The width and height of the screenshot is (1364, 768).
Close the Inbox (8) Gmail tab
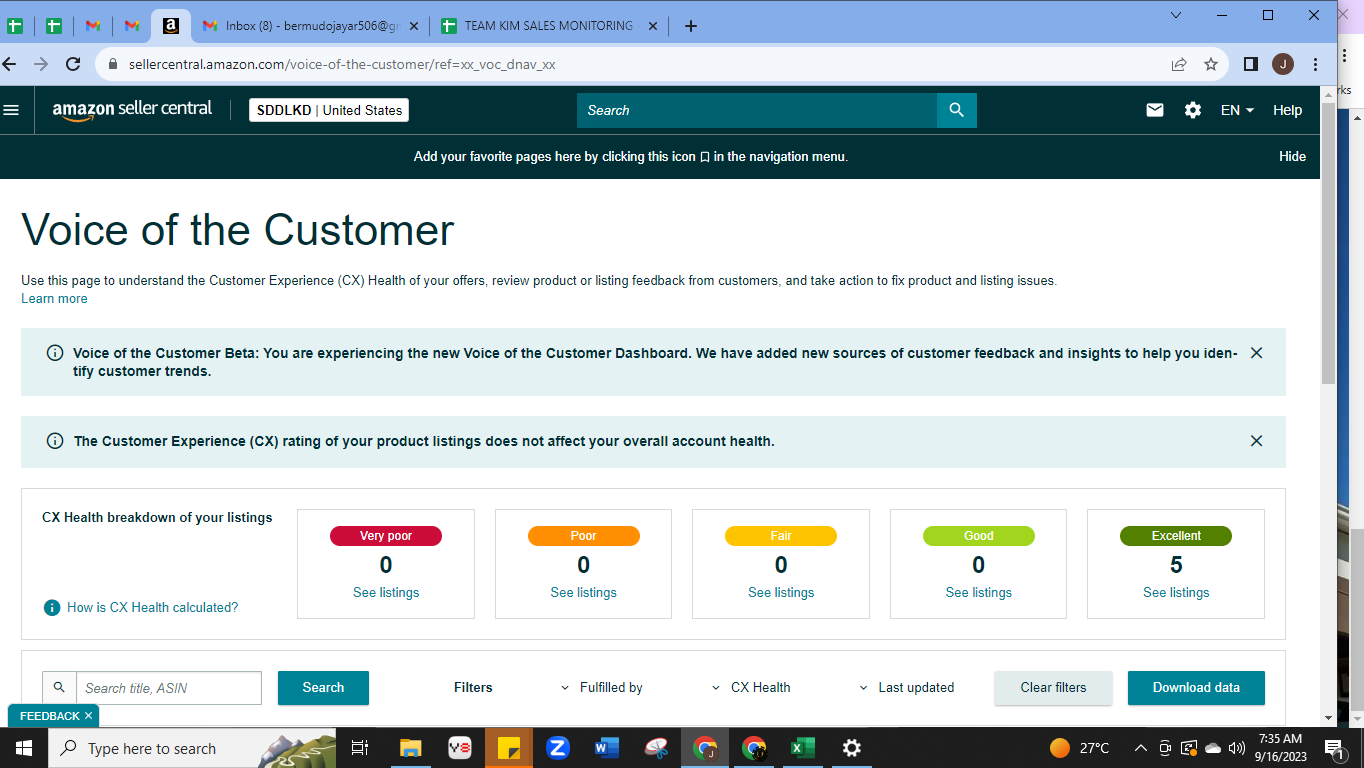(413, 26)
